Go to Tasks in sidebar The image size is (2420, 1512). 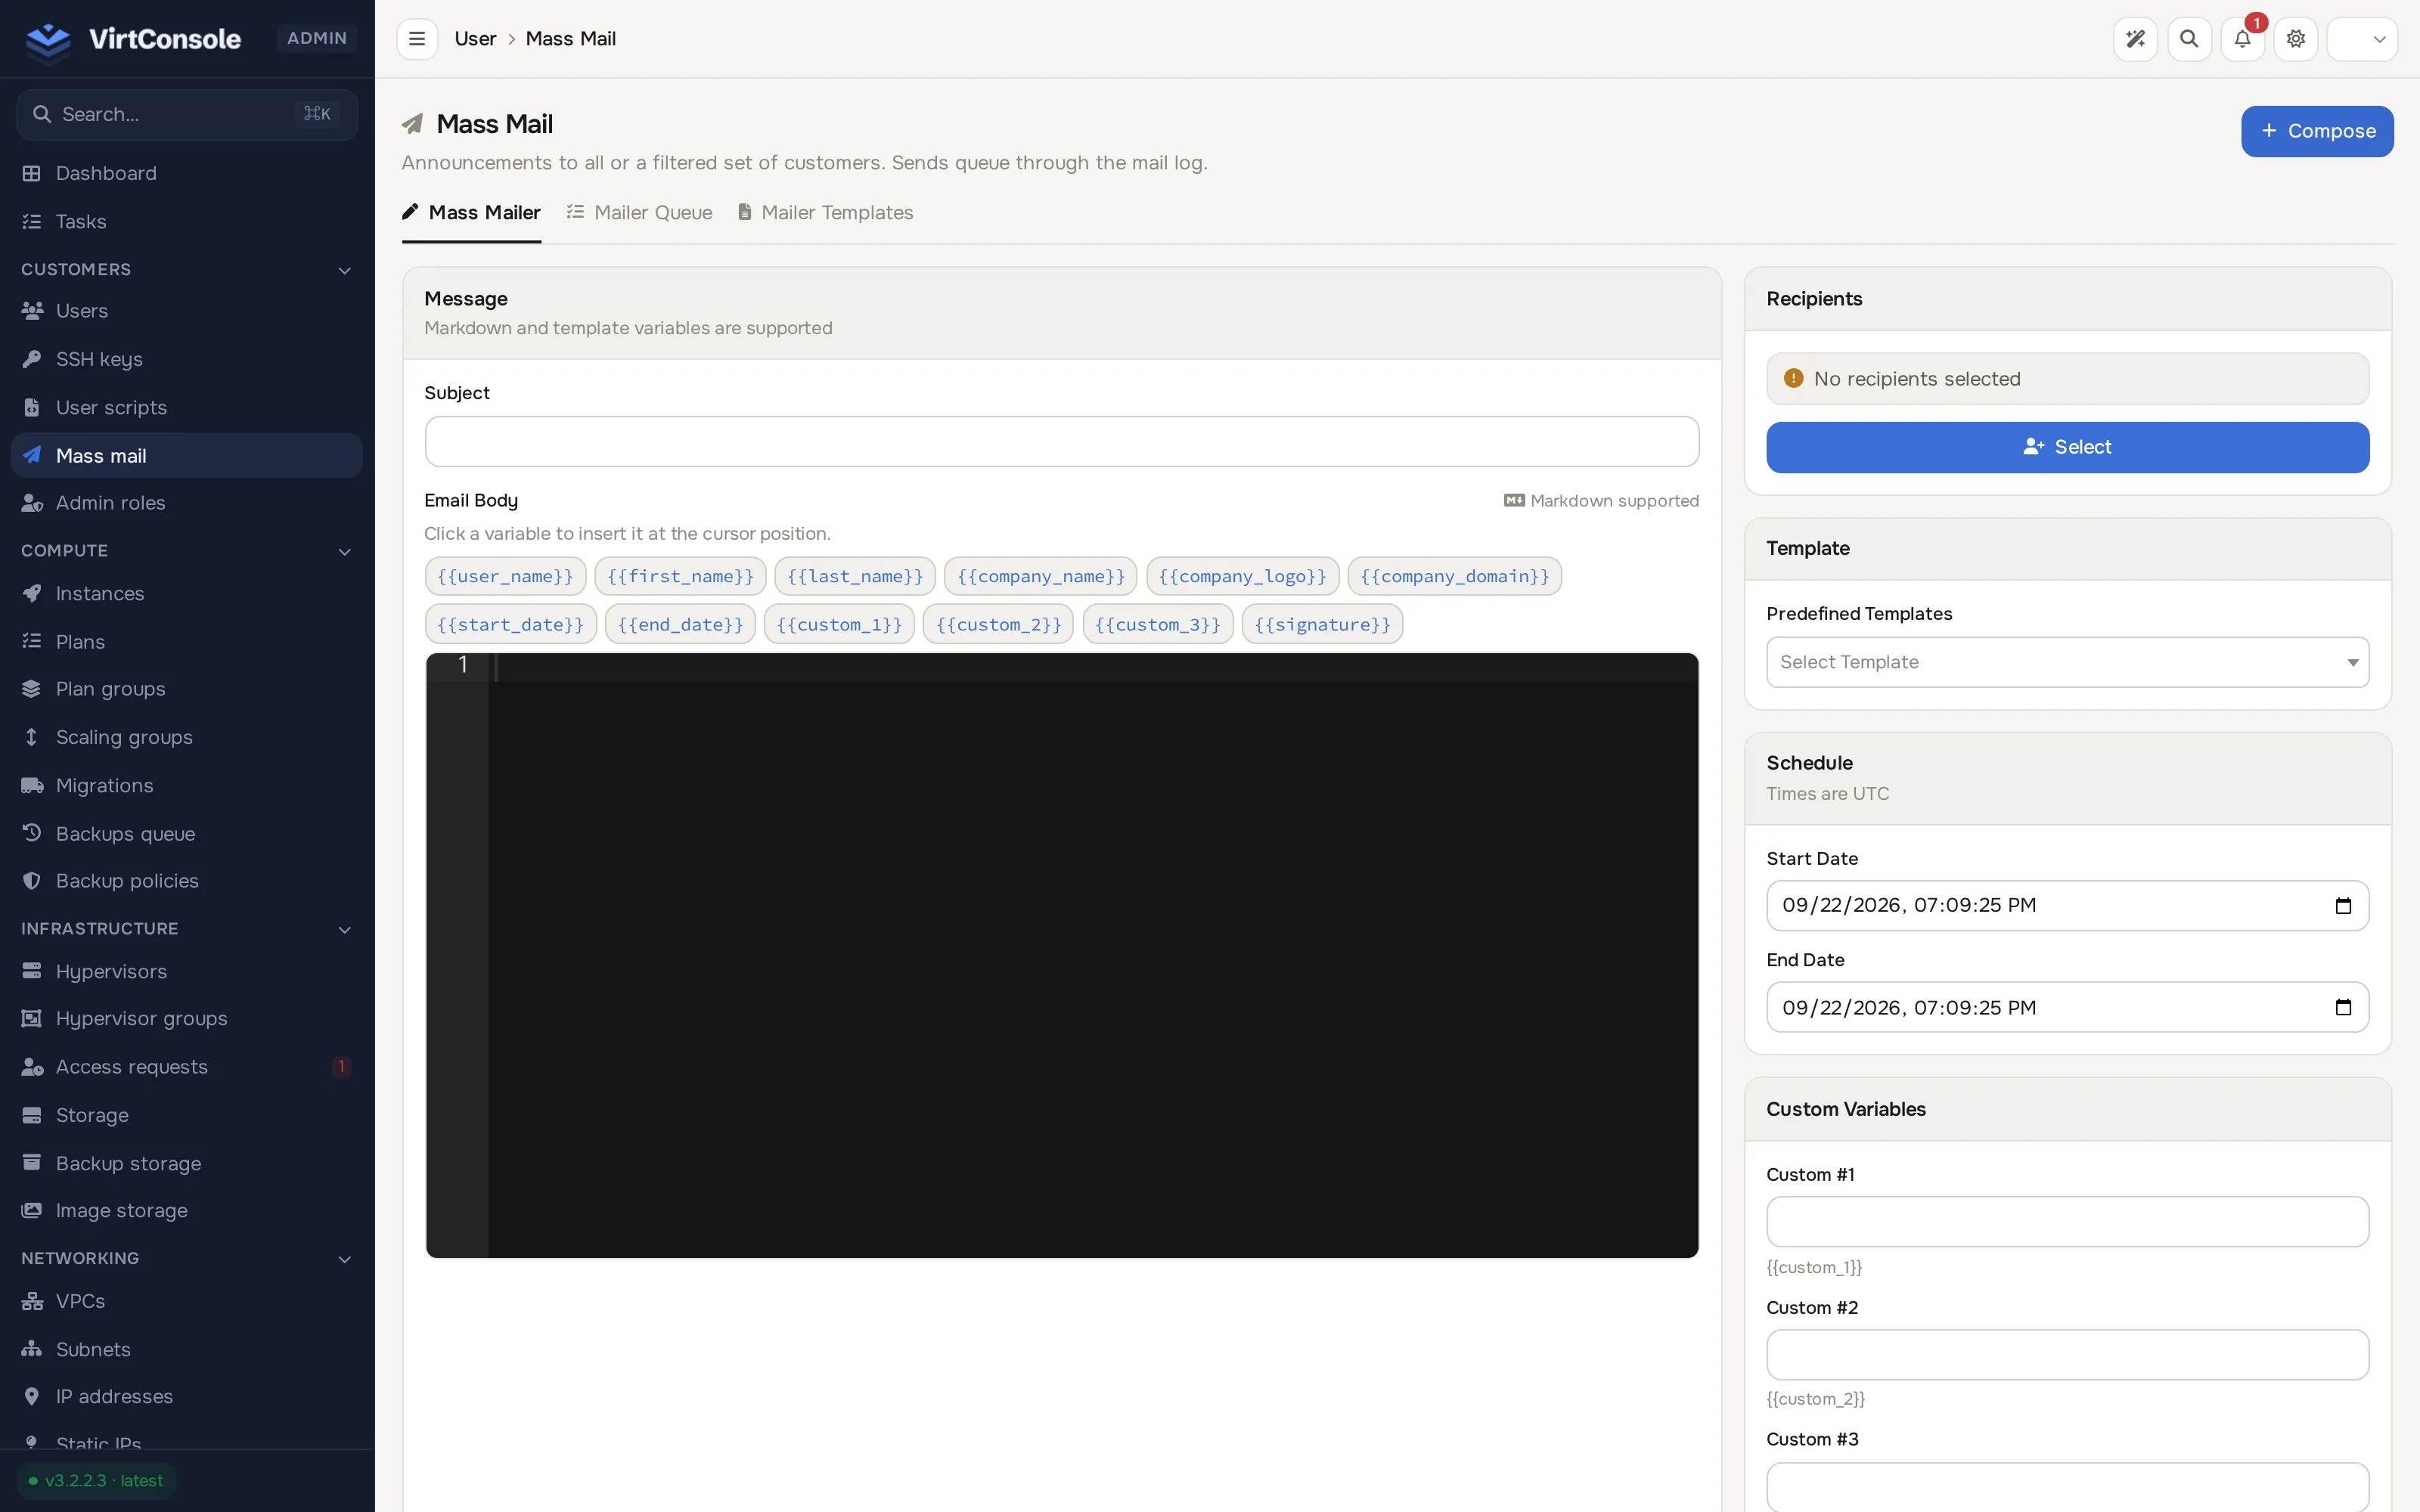tap(187, 221)
